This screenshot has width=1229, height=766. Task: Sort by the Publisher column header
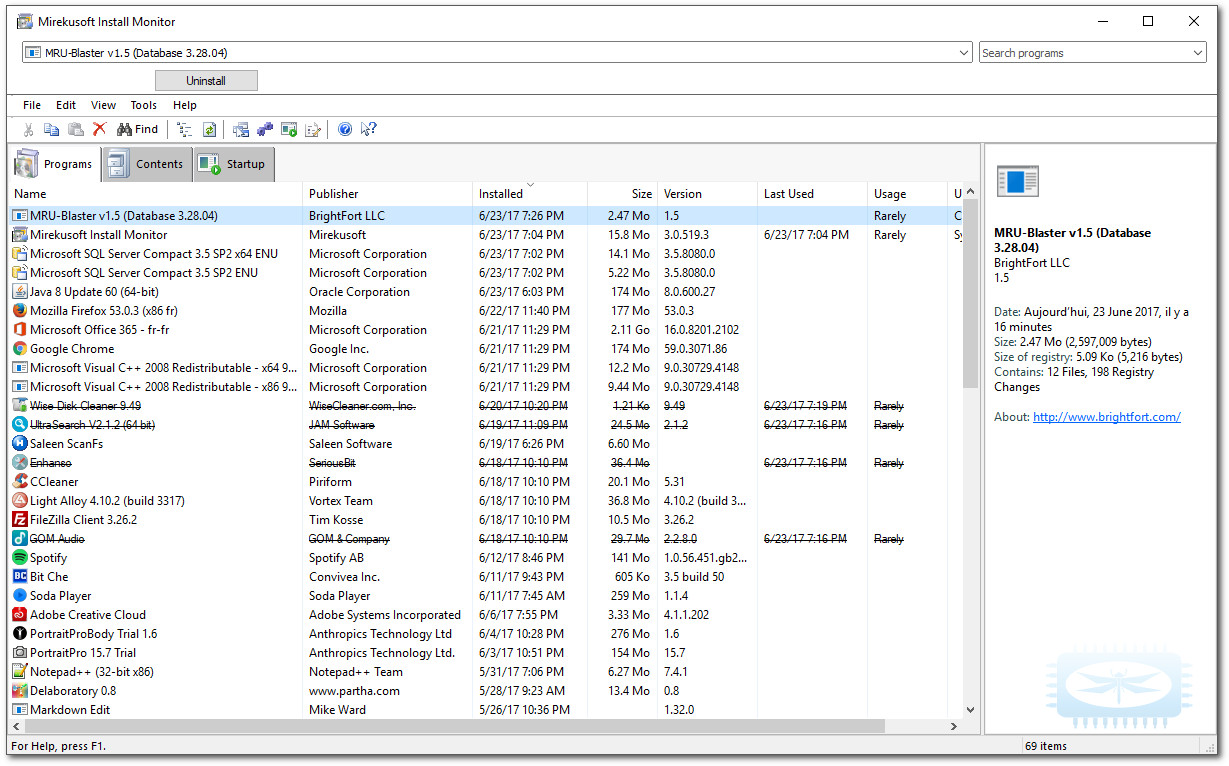coord(388,194)
